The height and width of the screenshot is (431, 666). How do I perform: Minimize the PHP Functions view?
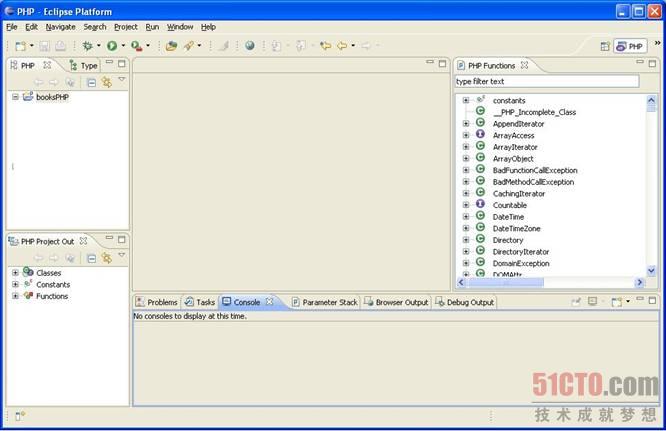click(640, 62)
